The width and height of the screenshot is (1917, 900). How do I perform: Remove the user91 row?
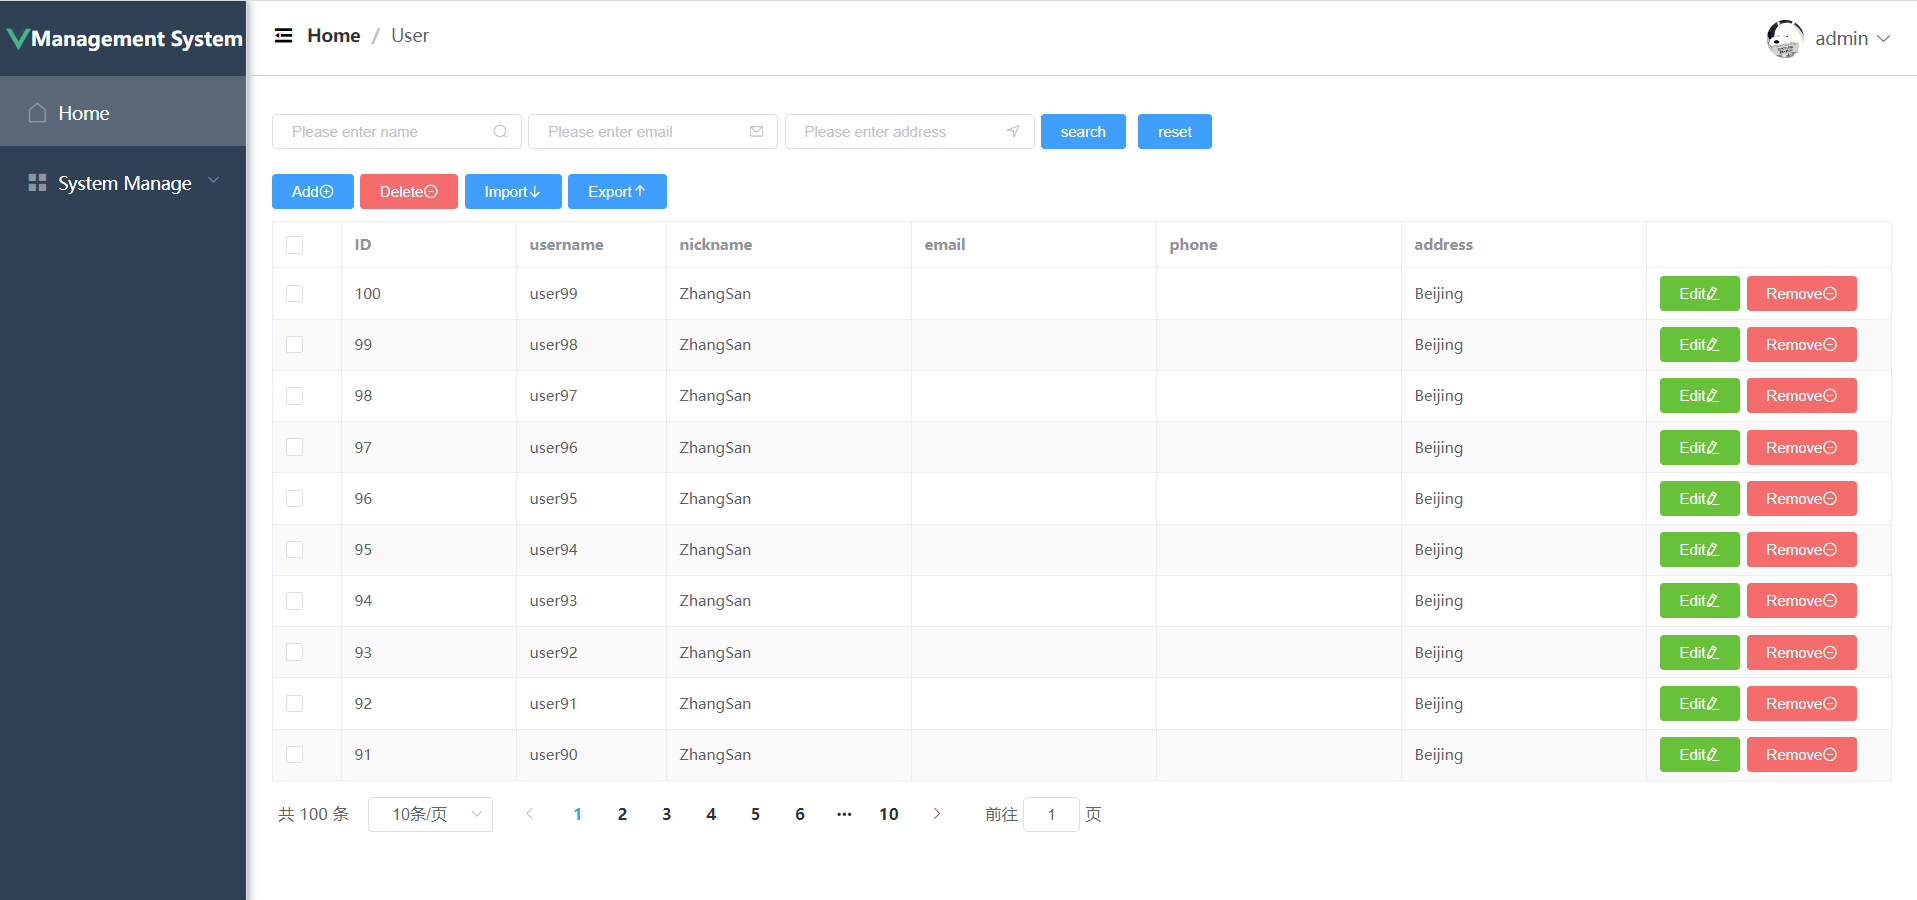[1801, 704]
